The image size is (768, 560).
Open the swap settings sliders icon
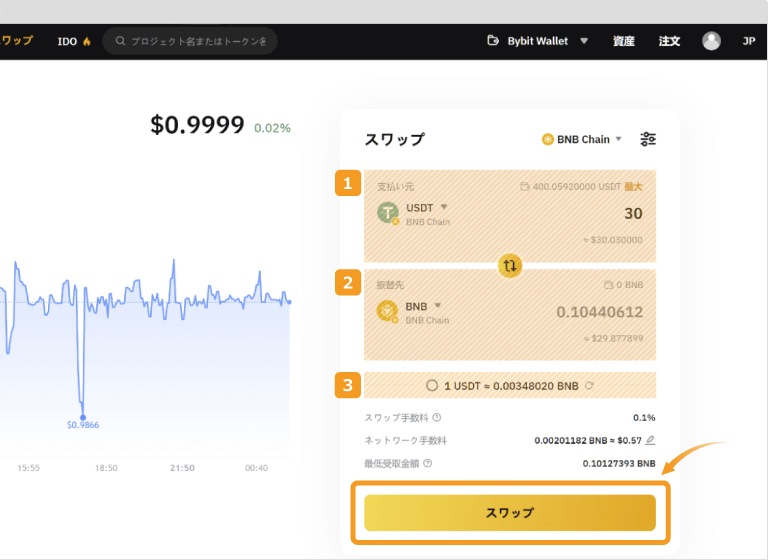click(648, 139)
